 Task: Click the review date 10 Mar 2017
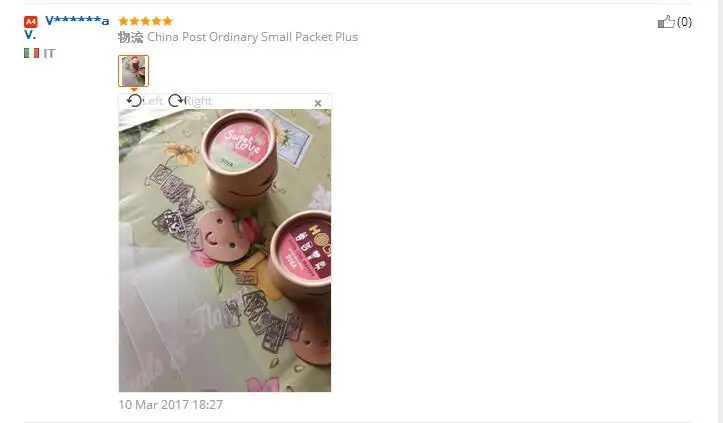pos(171,405)
